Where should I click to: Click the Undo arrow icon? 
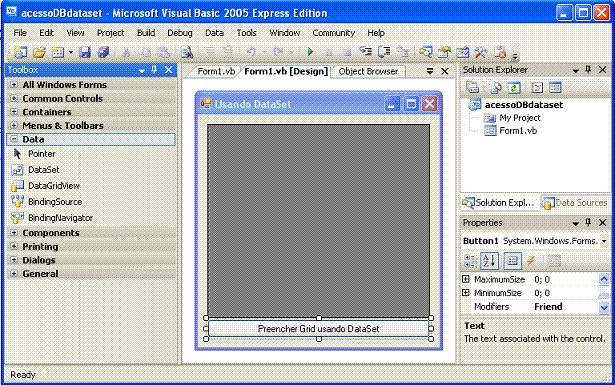(251, 52)
